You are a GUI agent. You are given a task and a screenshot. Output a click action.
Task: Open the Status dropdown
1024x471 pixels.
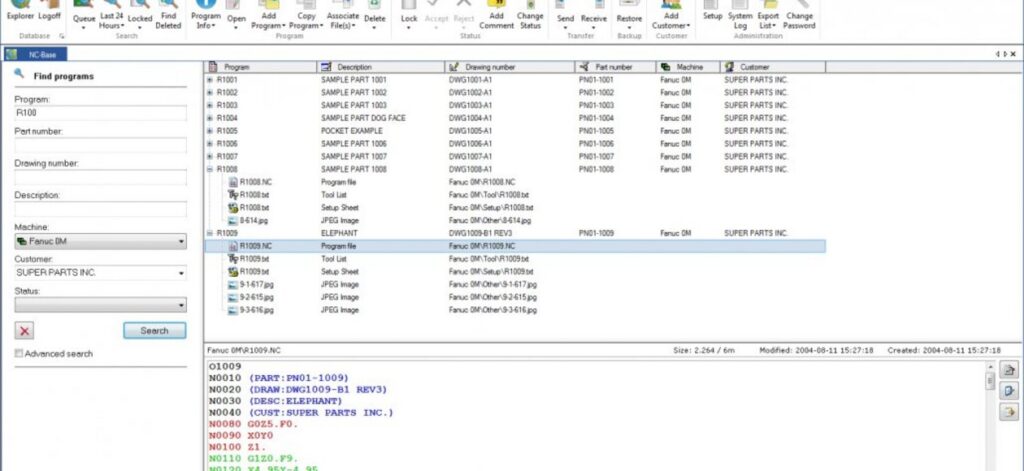pos(101,305)
